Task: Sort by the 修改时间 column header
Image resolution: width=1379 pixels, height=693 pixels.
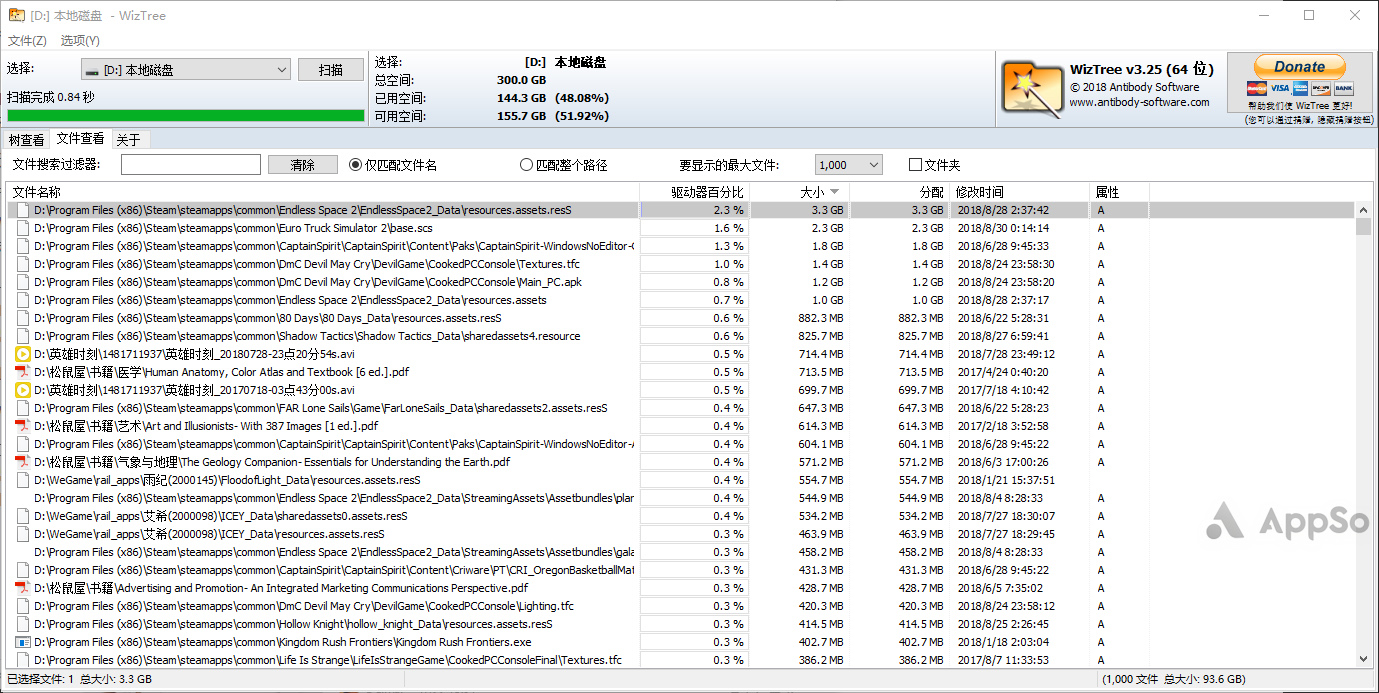Action: (1021, 192)
